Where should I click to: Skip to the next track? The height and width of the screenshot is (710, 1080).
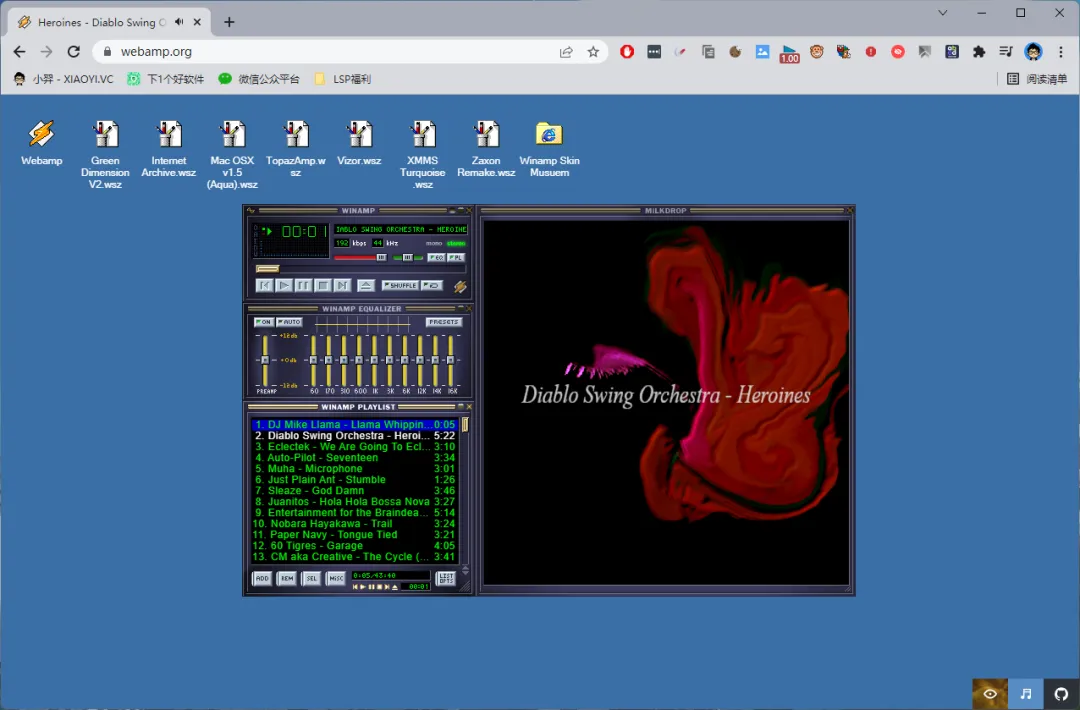[342, 285]
